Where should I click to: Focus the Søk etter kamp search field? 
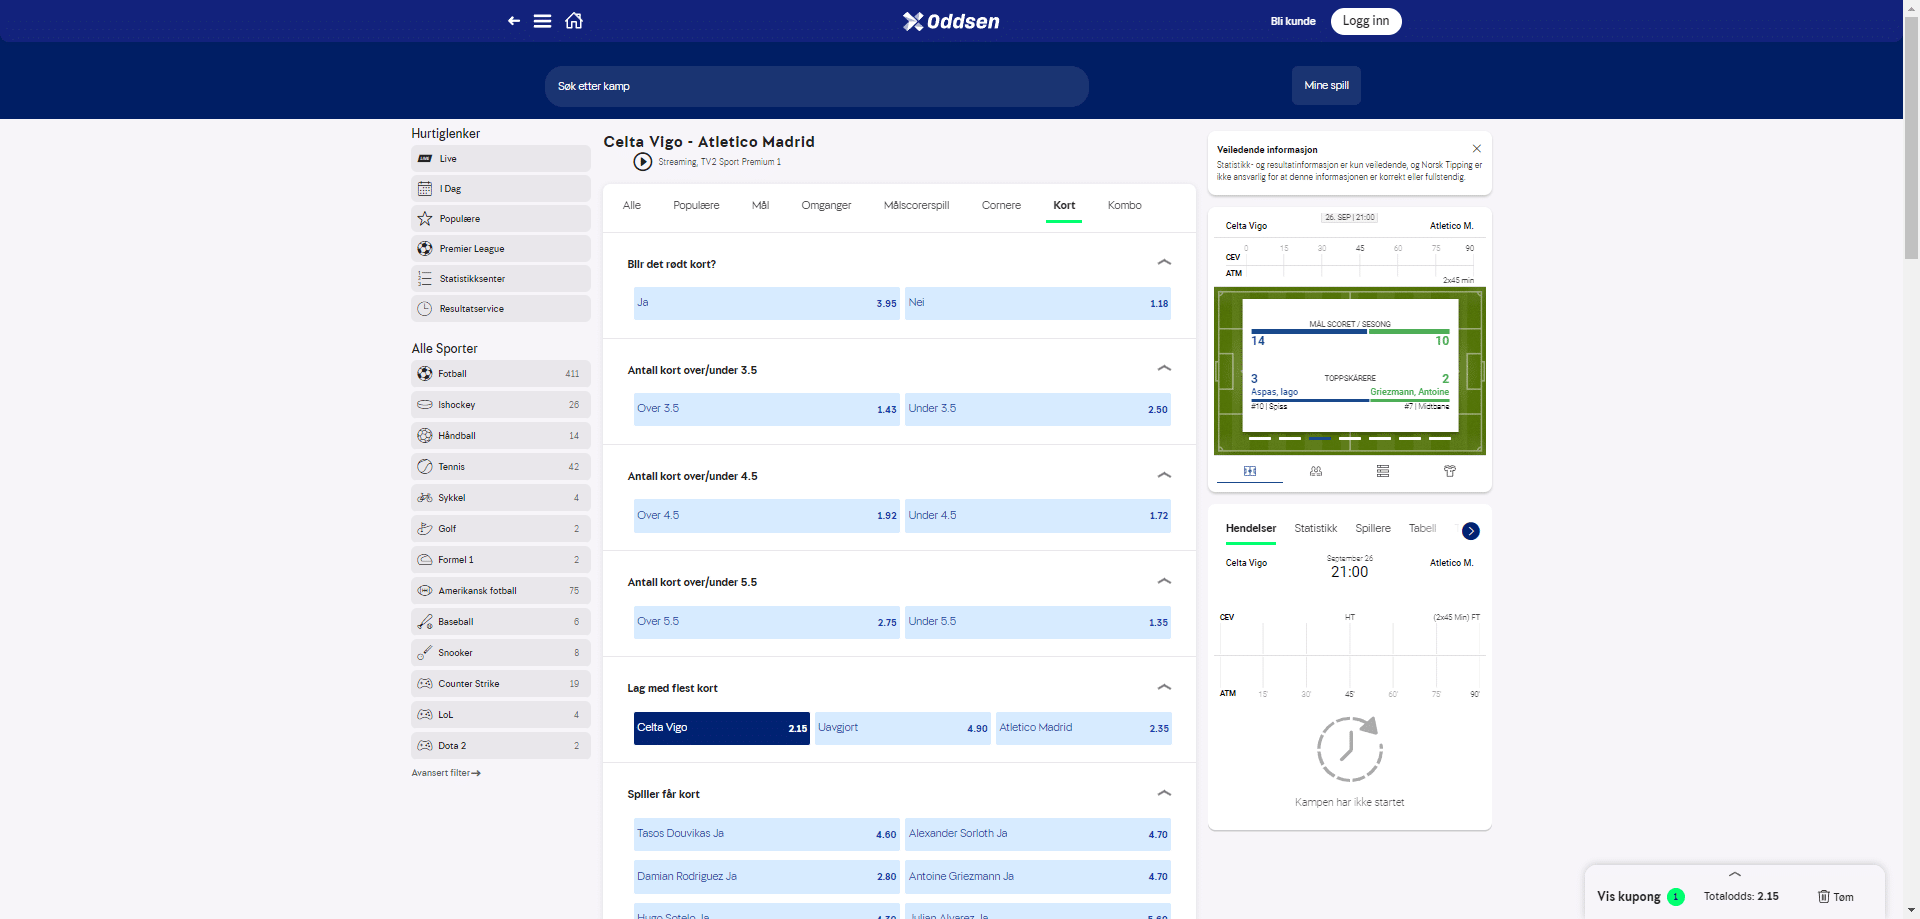coord(817,86)
